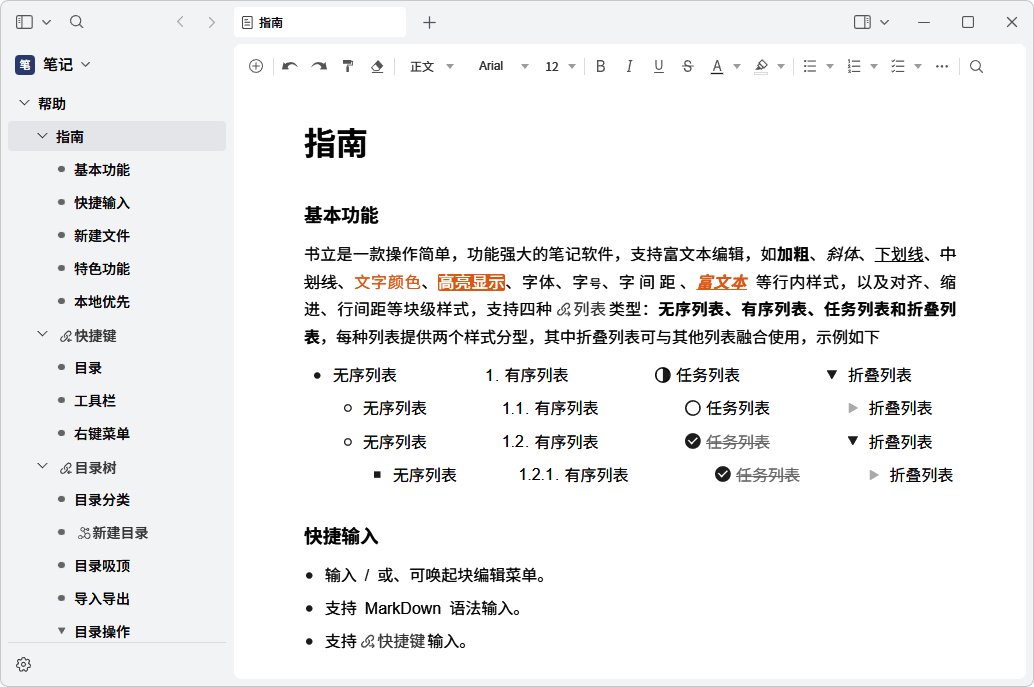Insert an unordered bullet list

pos(810,66)
